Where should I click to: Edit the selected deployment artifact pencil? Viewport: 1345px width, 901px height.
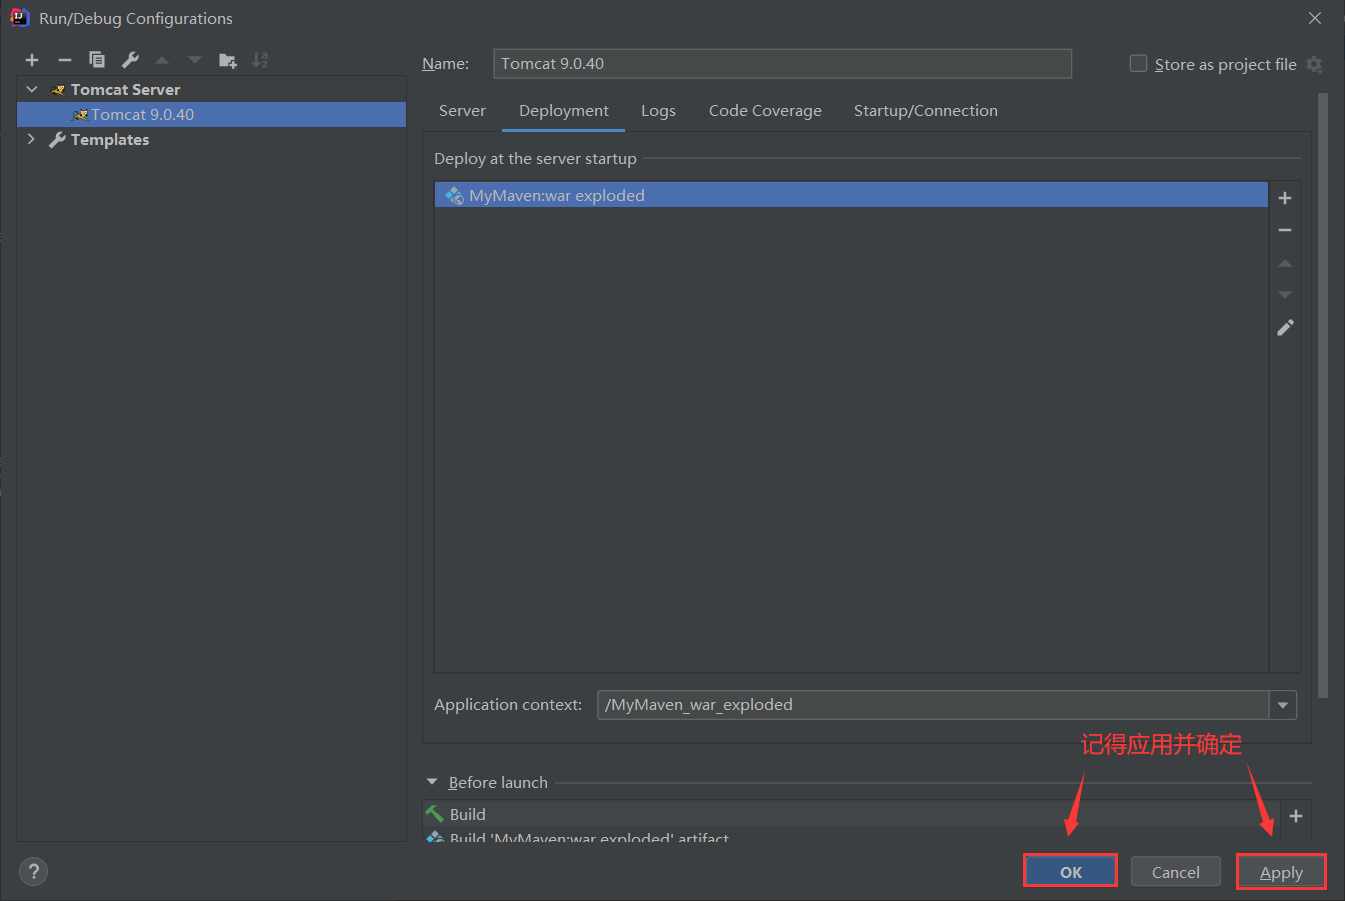(1285, 327)
